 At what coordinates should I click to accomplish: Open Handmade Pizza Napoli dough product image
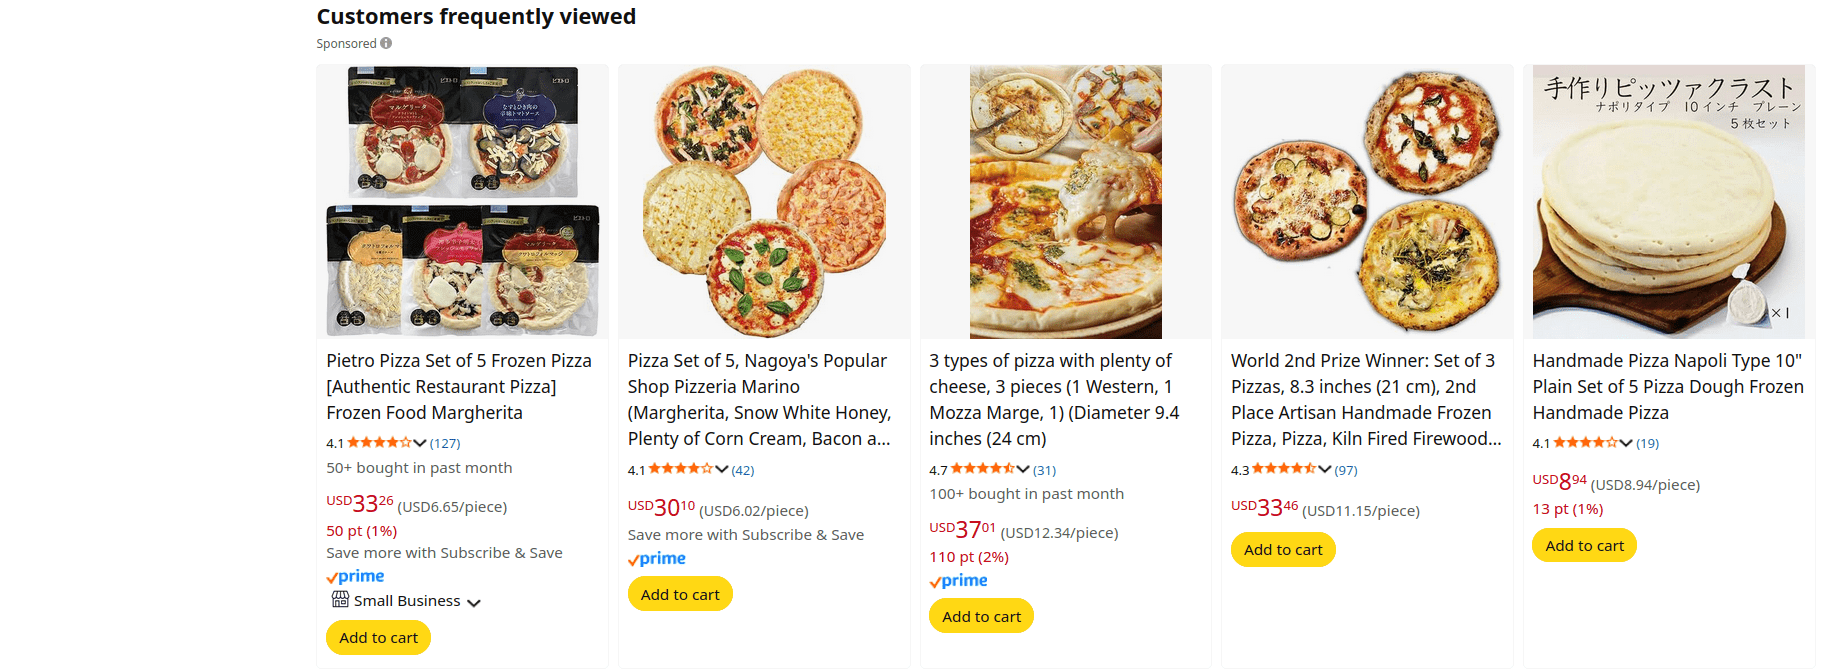(x=1668, y=202)
